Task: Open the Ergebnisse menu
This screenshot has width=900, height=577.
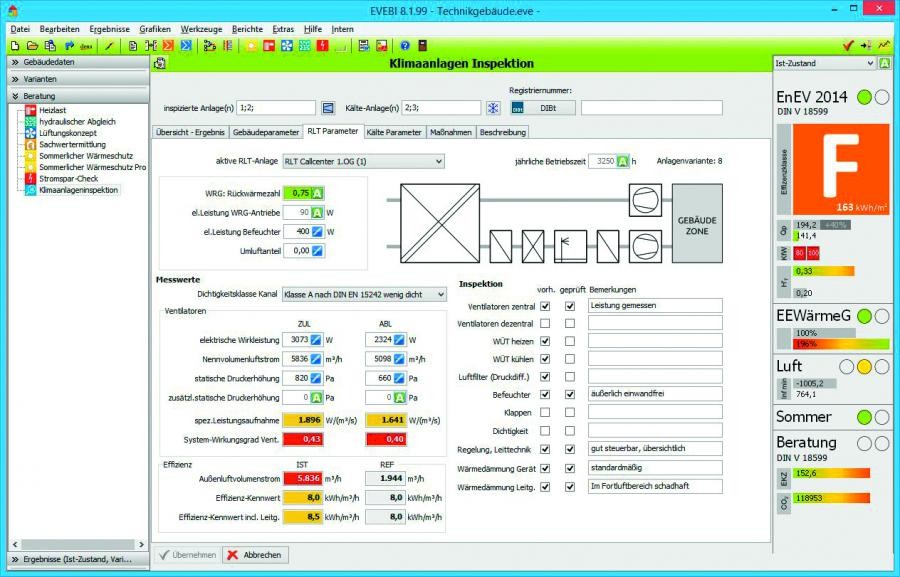Action: 109,29
